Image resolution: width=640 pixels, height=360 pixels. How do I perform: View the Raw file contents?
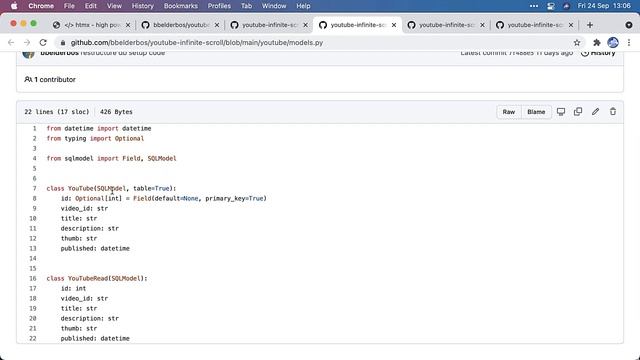point(509,112)
